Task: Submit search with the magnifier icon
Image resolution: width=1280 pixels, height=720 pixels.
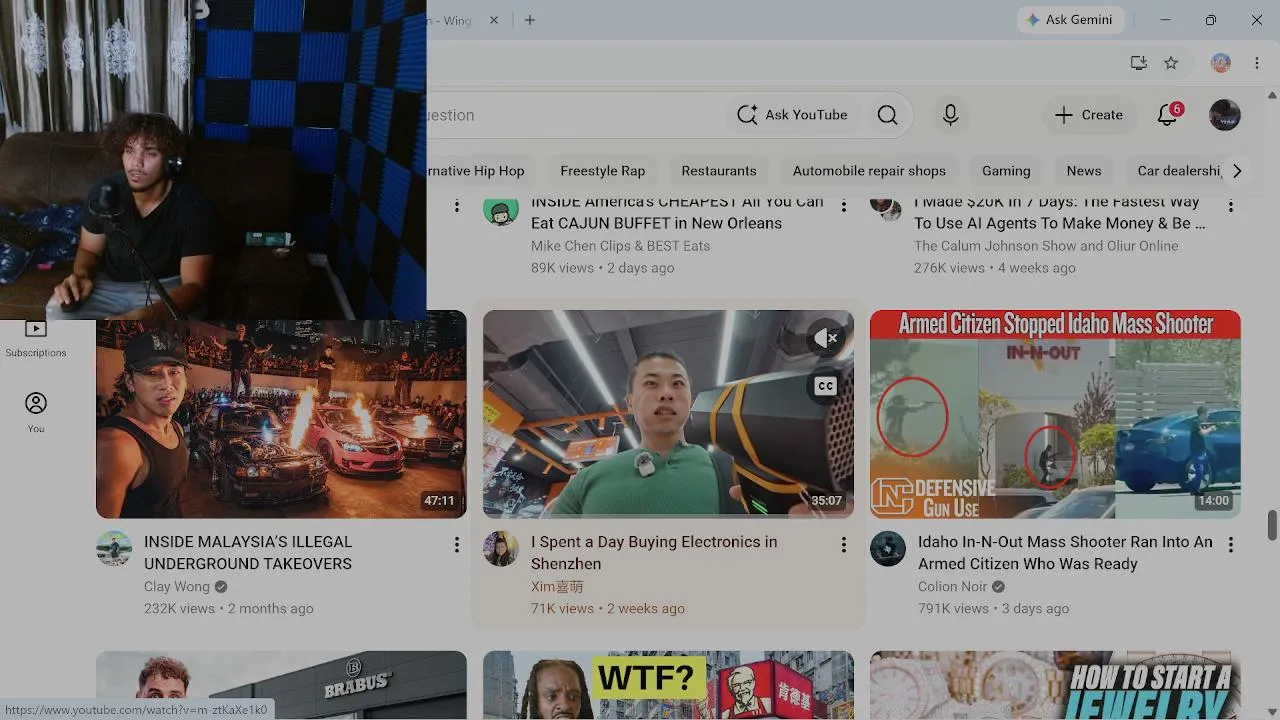Action: point(887,115)
